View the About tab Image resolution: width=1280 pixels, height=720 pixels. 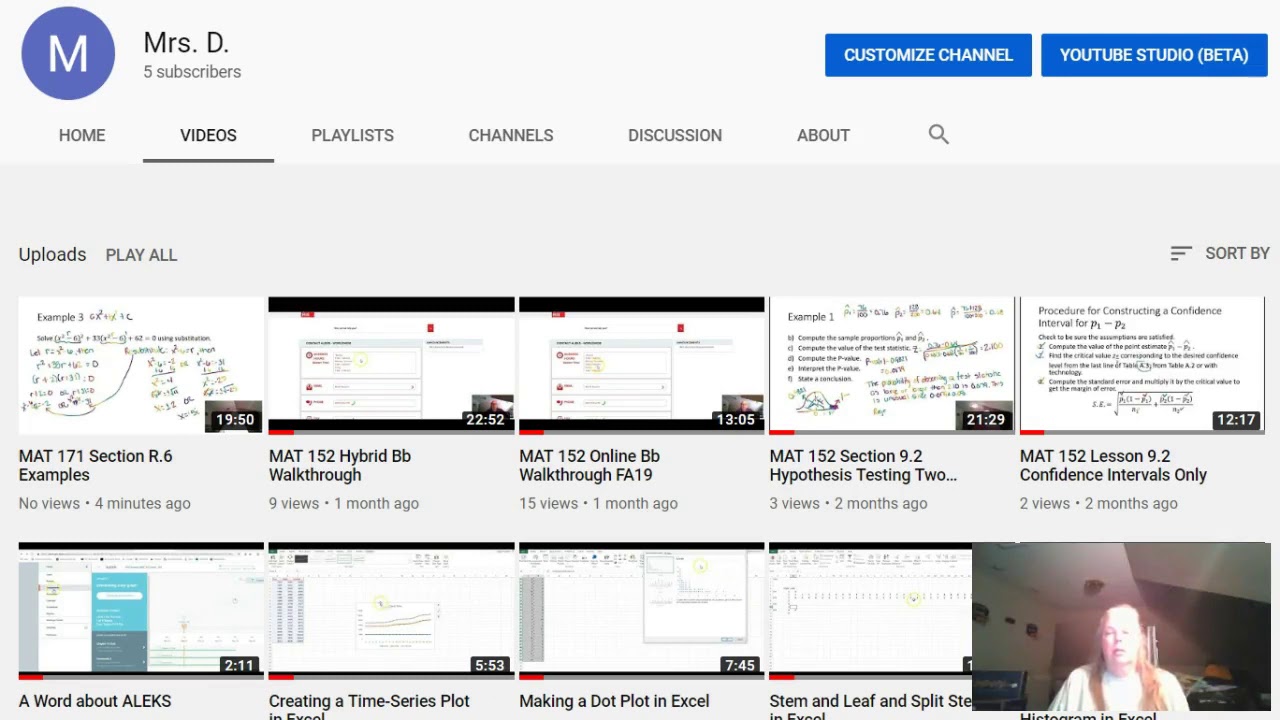823,135
